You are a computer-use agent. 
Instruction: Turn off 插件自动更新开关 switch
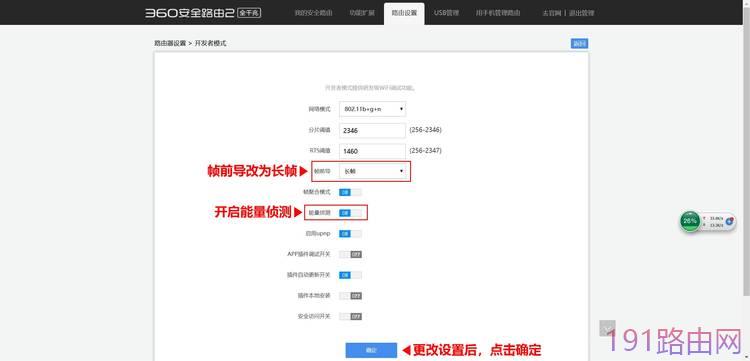350,275
